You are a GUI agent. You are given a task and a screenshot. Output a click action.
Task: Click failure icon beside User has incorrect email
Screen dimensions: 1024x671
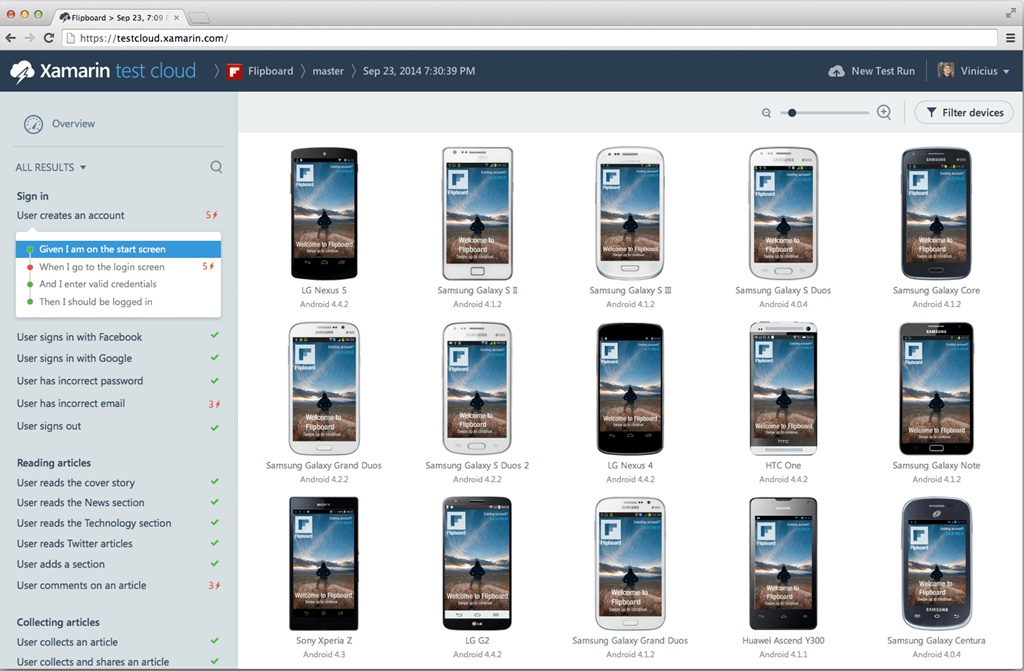pyautogui.click(x=214, y=404)
